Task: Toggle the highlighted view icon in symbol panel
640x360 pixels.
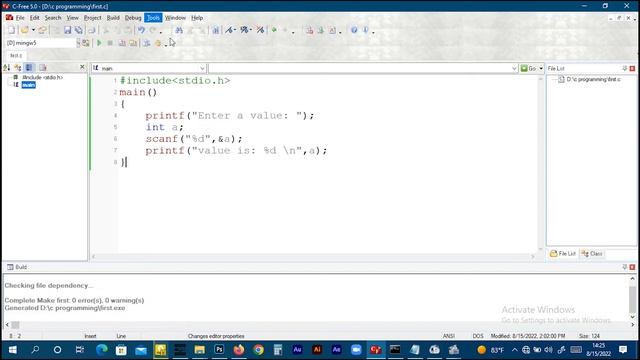Action: 29,68
